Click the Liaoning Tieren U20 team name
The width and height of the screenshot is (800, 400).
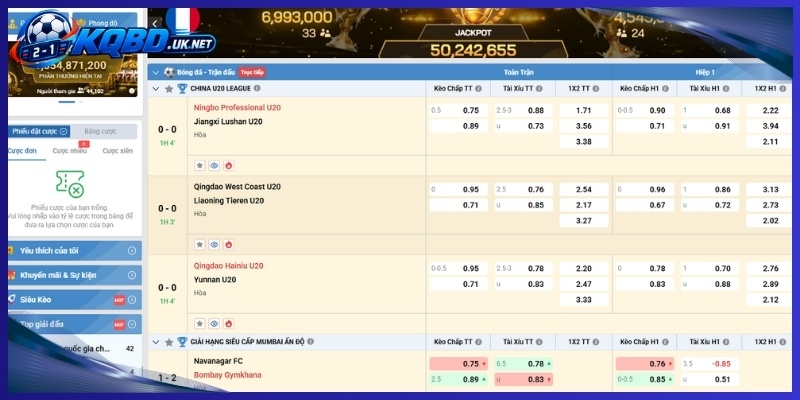229,201
